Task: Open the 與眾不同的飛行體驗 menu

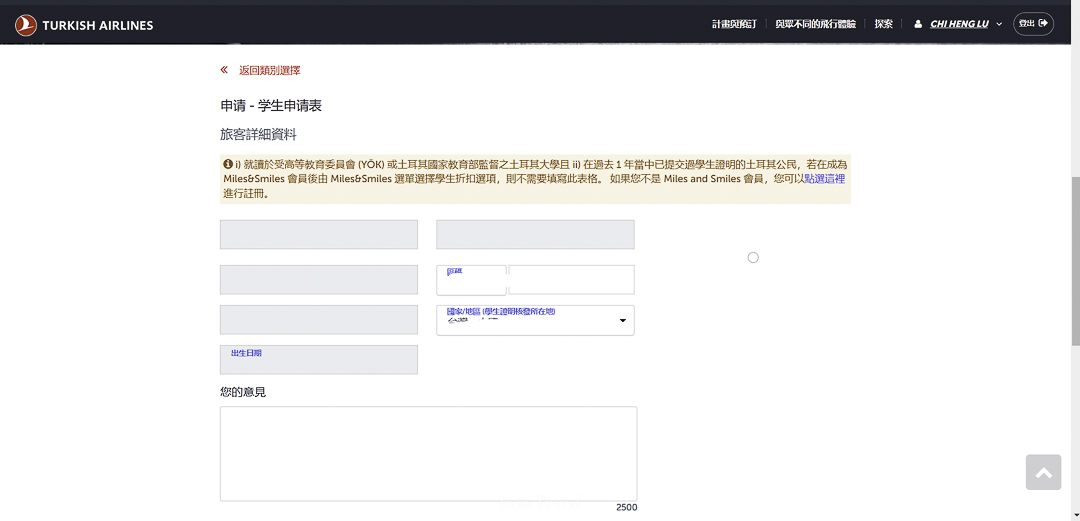Action: click(x=815, y=24)
